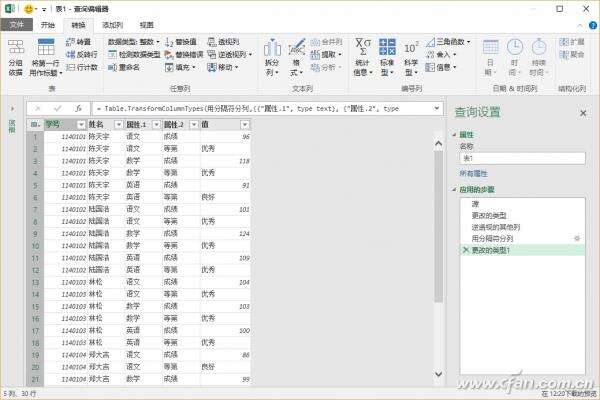This screenshot has height=400, width=600.
Task: Click the 时间 (Time) clock icon
Action: pyautogui.click(x=515, y=47)
